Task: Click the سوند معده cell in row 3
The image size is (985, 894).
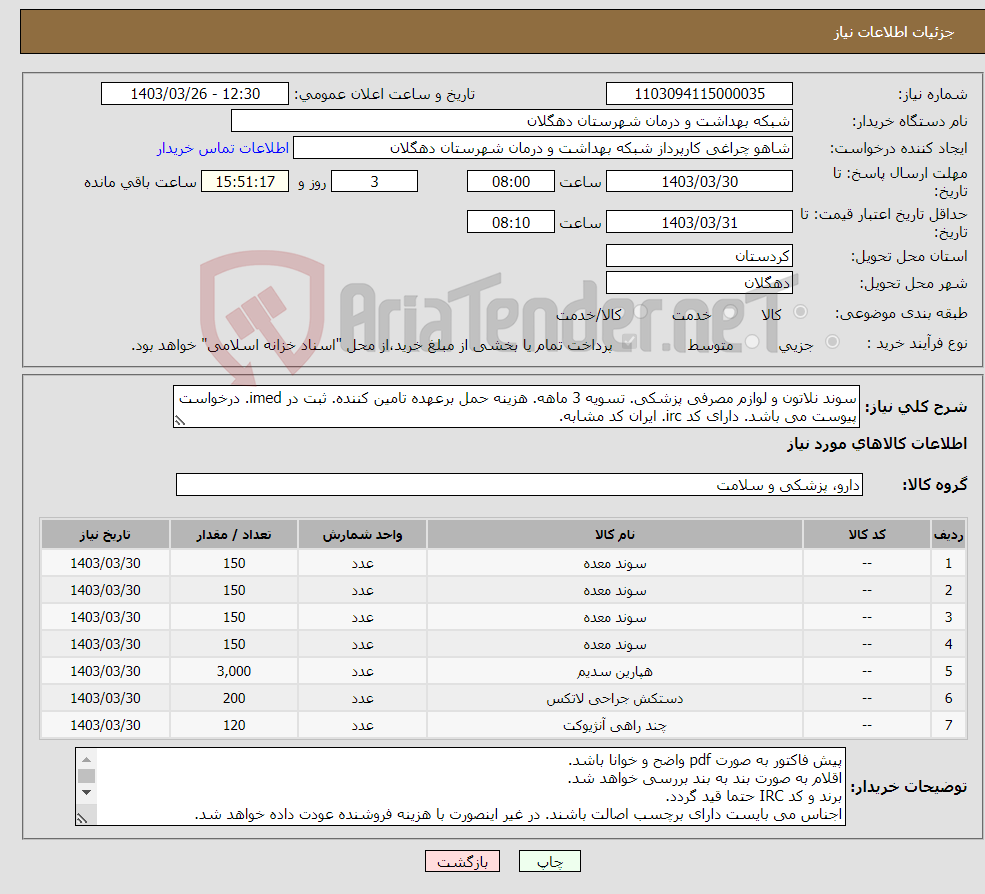Action: coord(615,618)
